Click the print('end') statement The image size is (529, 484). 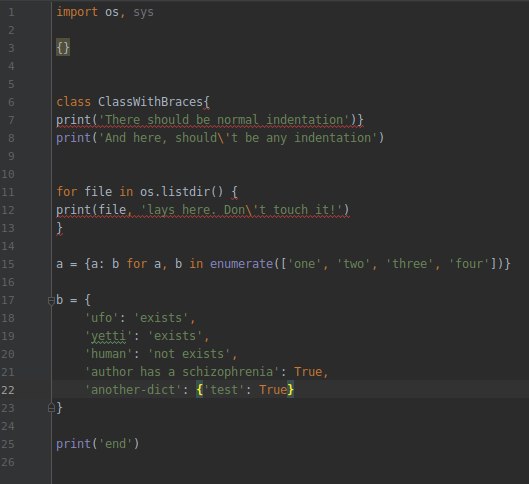pos(98,444)
